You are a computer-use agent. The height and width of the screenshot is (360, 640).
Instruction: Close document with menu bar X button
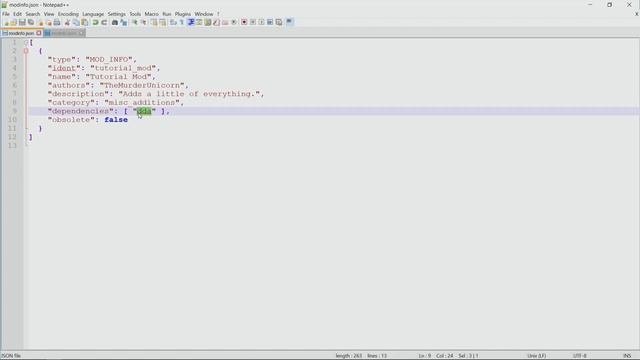636,14
